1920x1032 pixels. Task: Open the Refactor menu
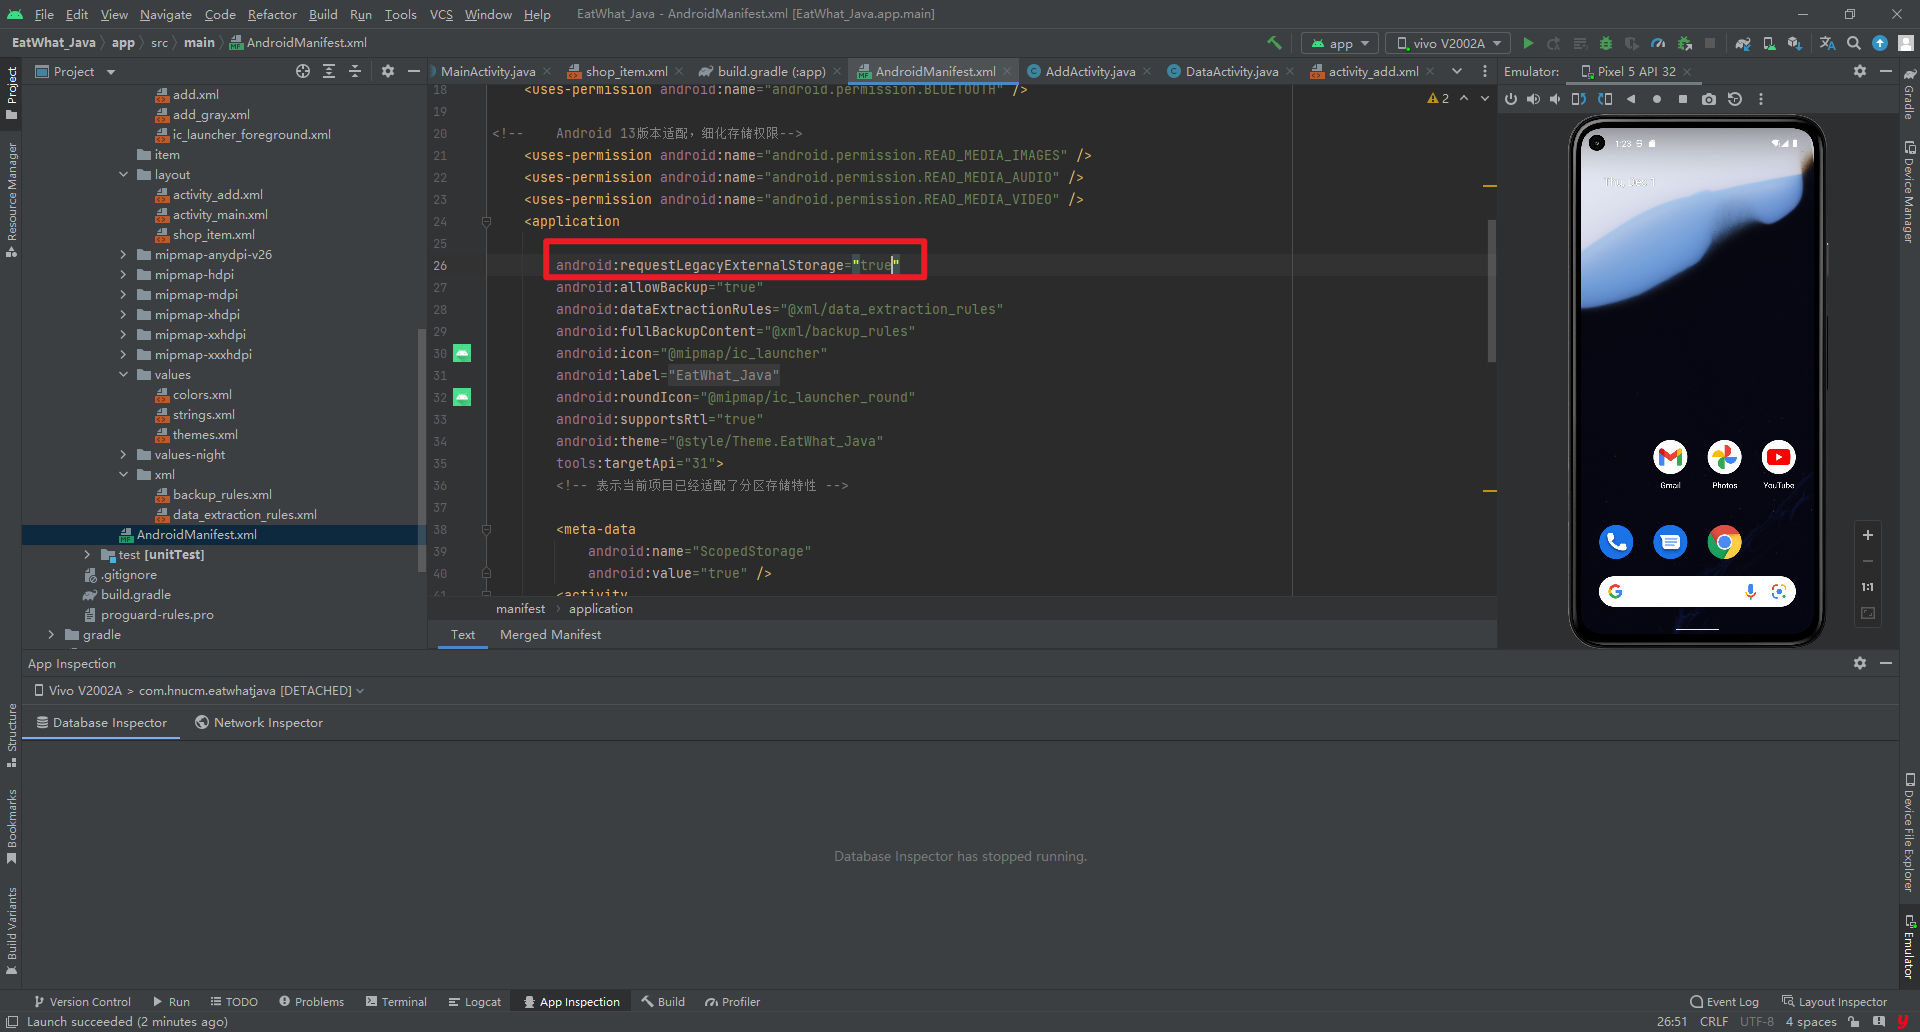[272, 14]
